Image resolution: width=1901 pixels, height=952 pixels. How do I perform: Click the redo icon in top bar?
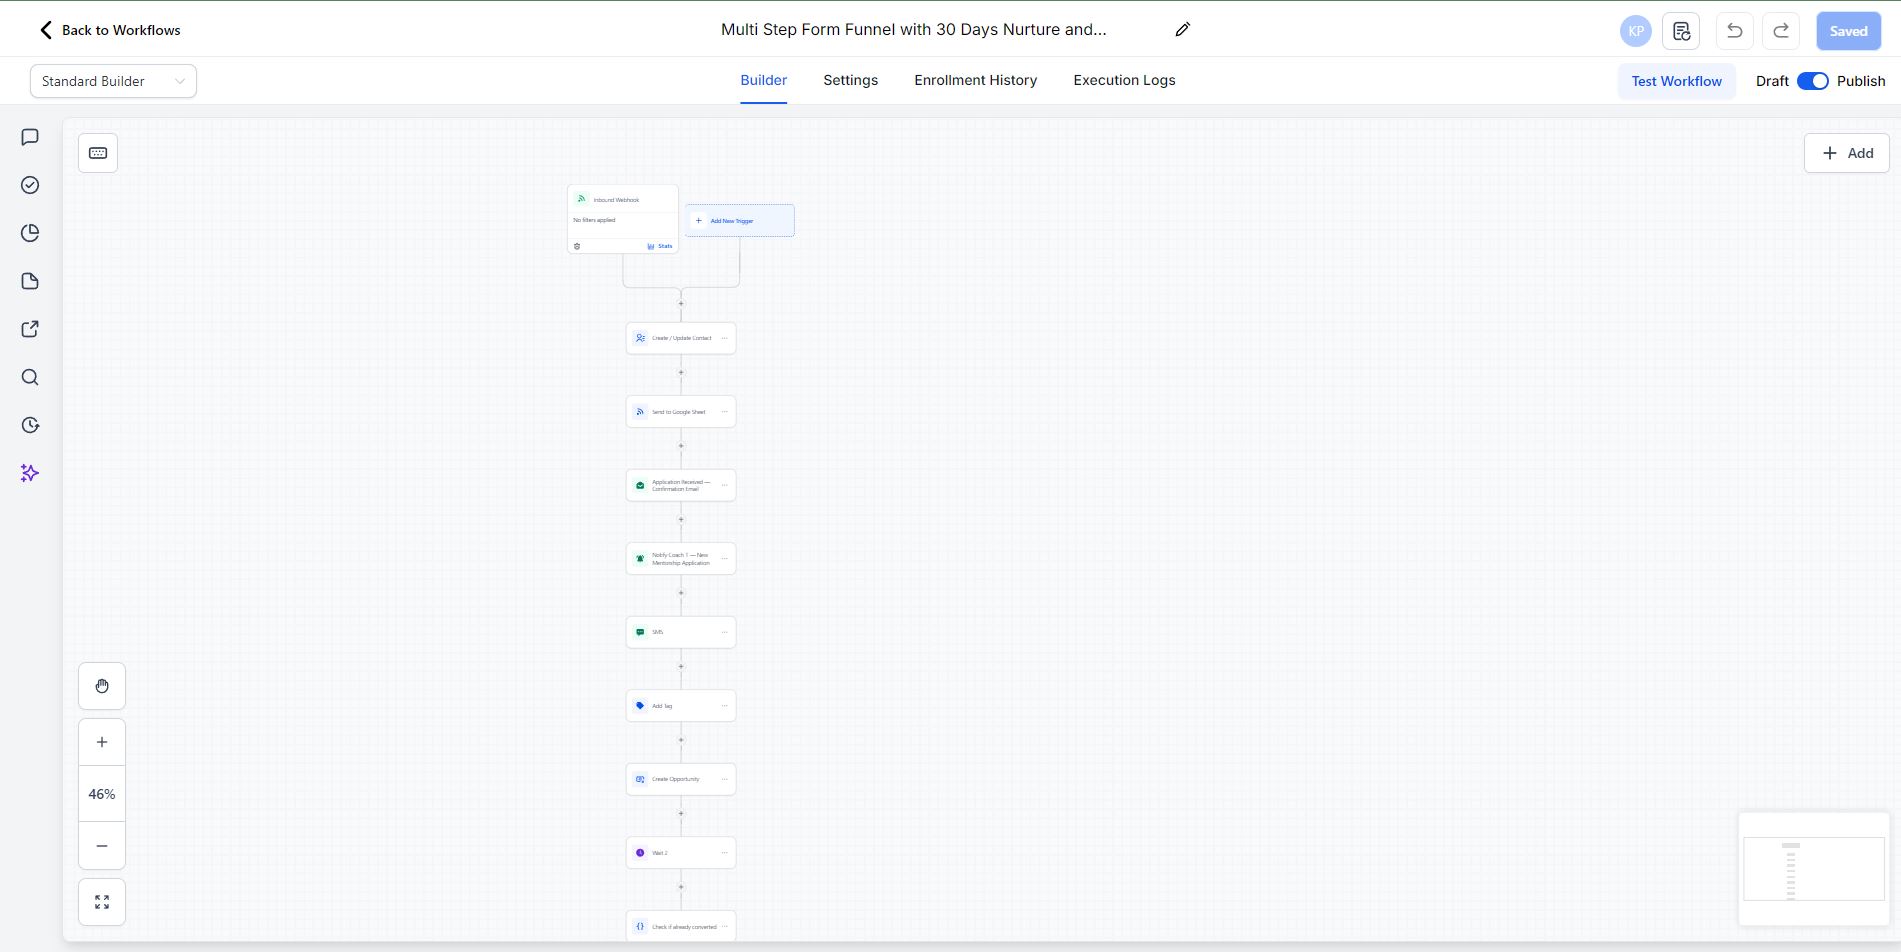[x=1780, y=31]
